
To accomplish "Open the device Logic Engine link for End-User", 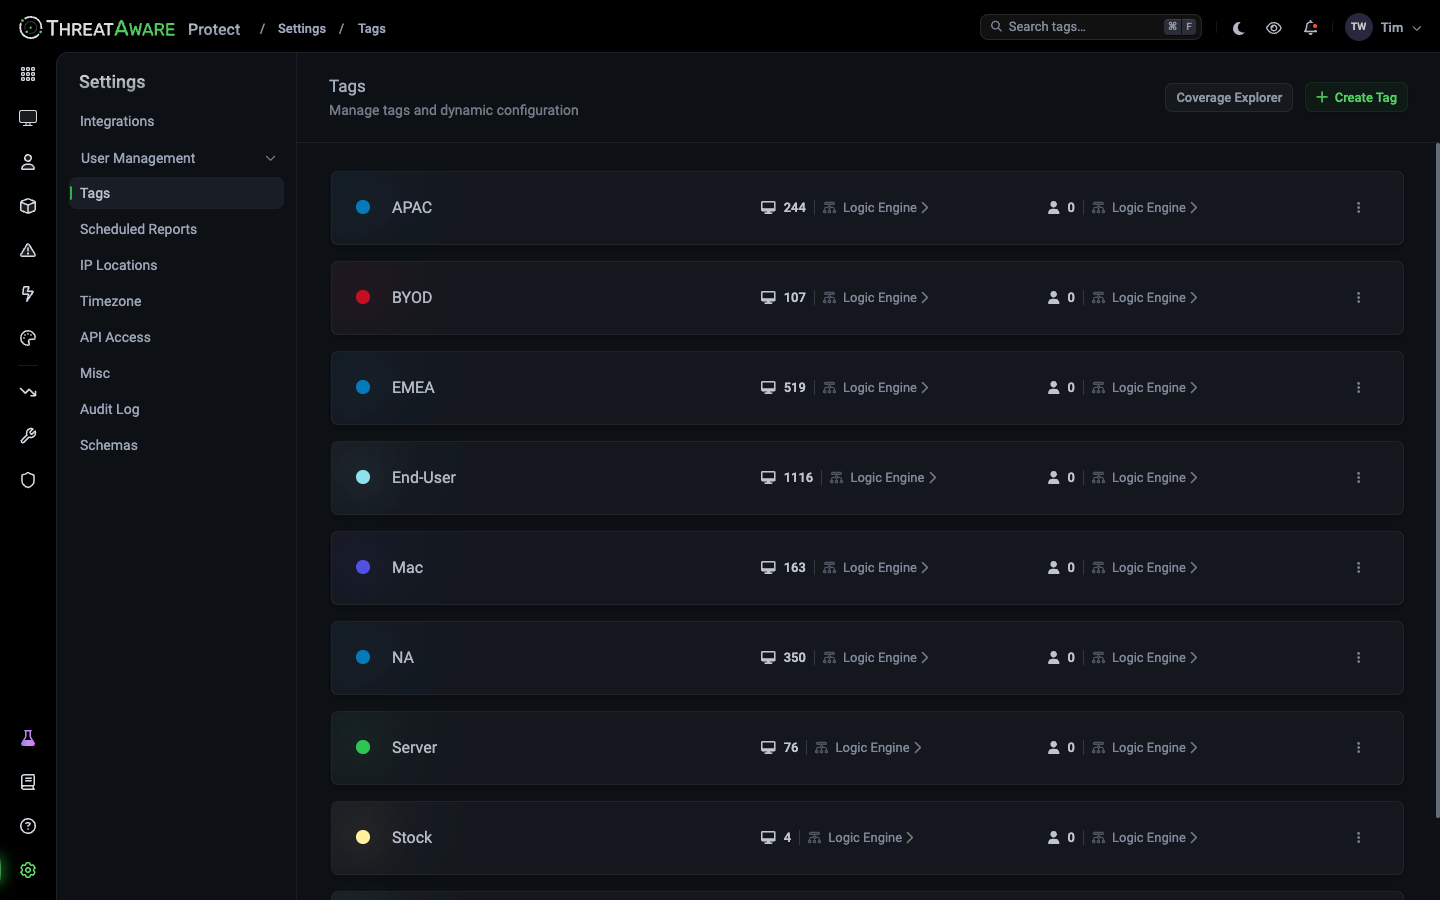I will click(883, 478).
